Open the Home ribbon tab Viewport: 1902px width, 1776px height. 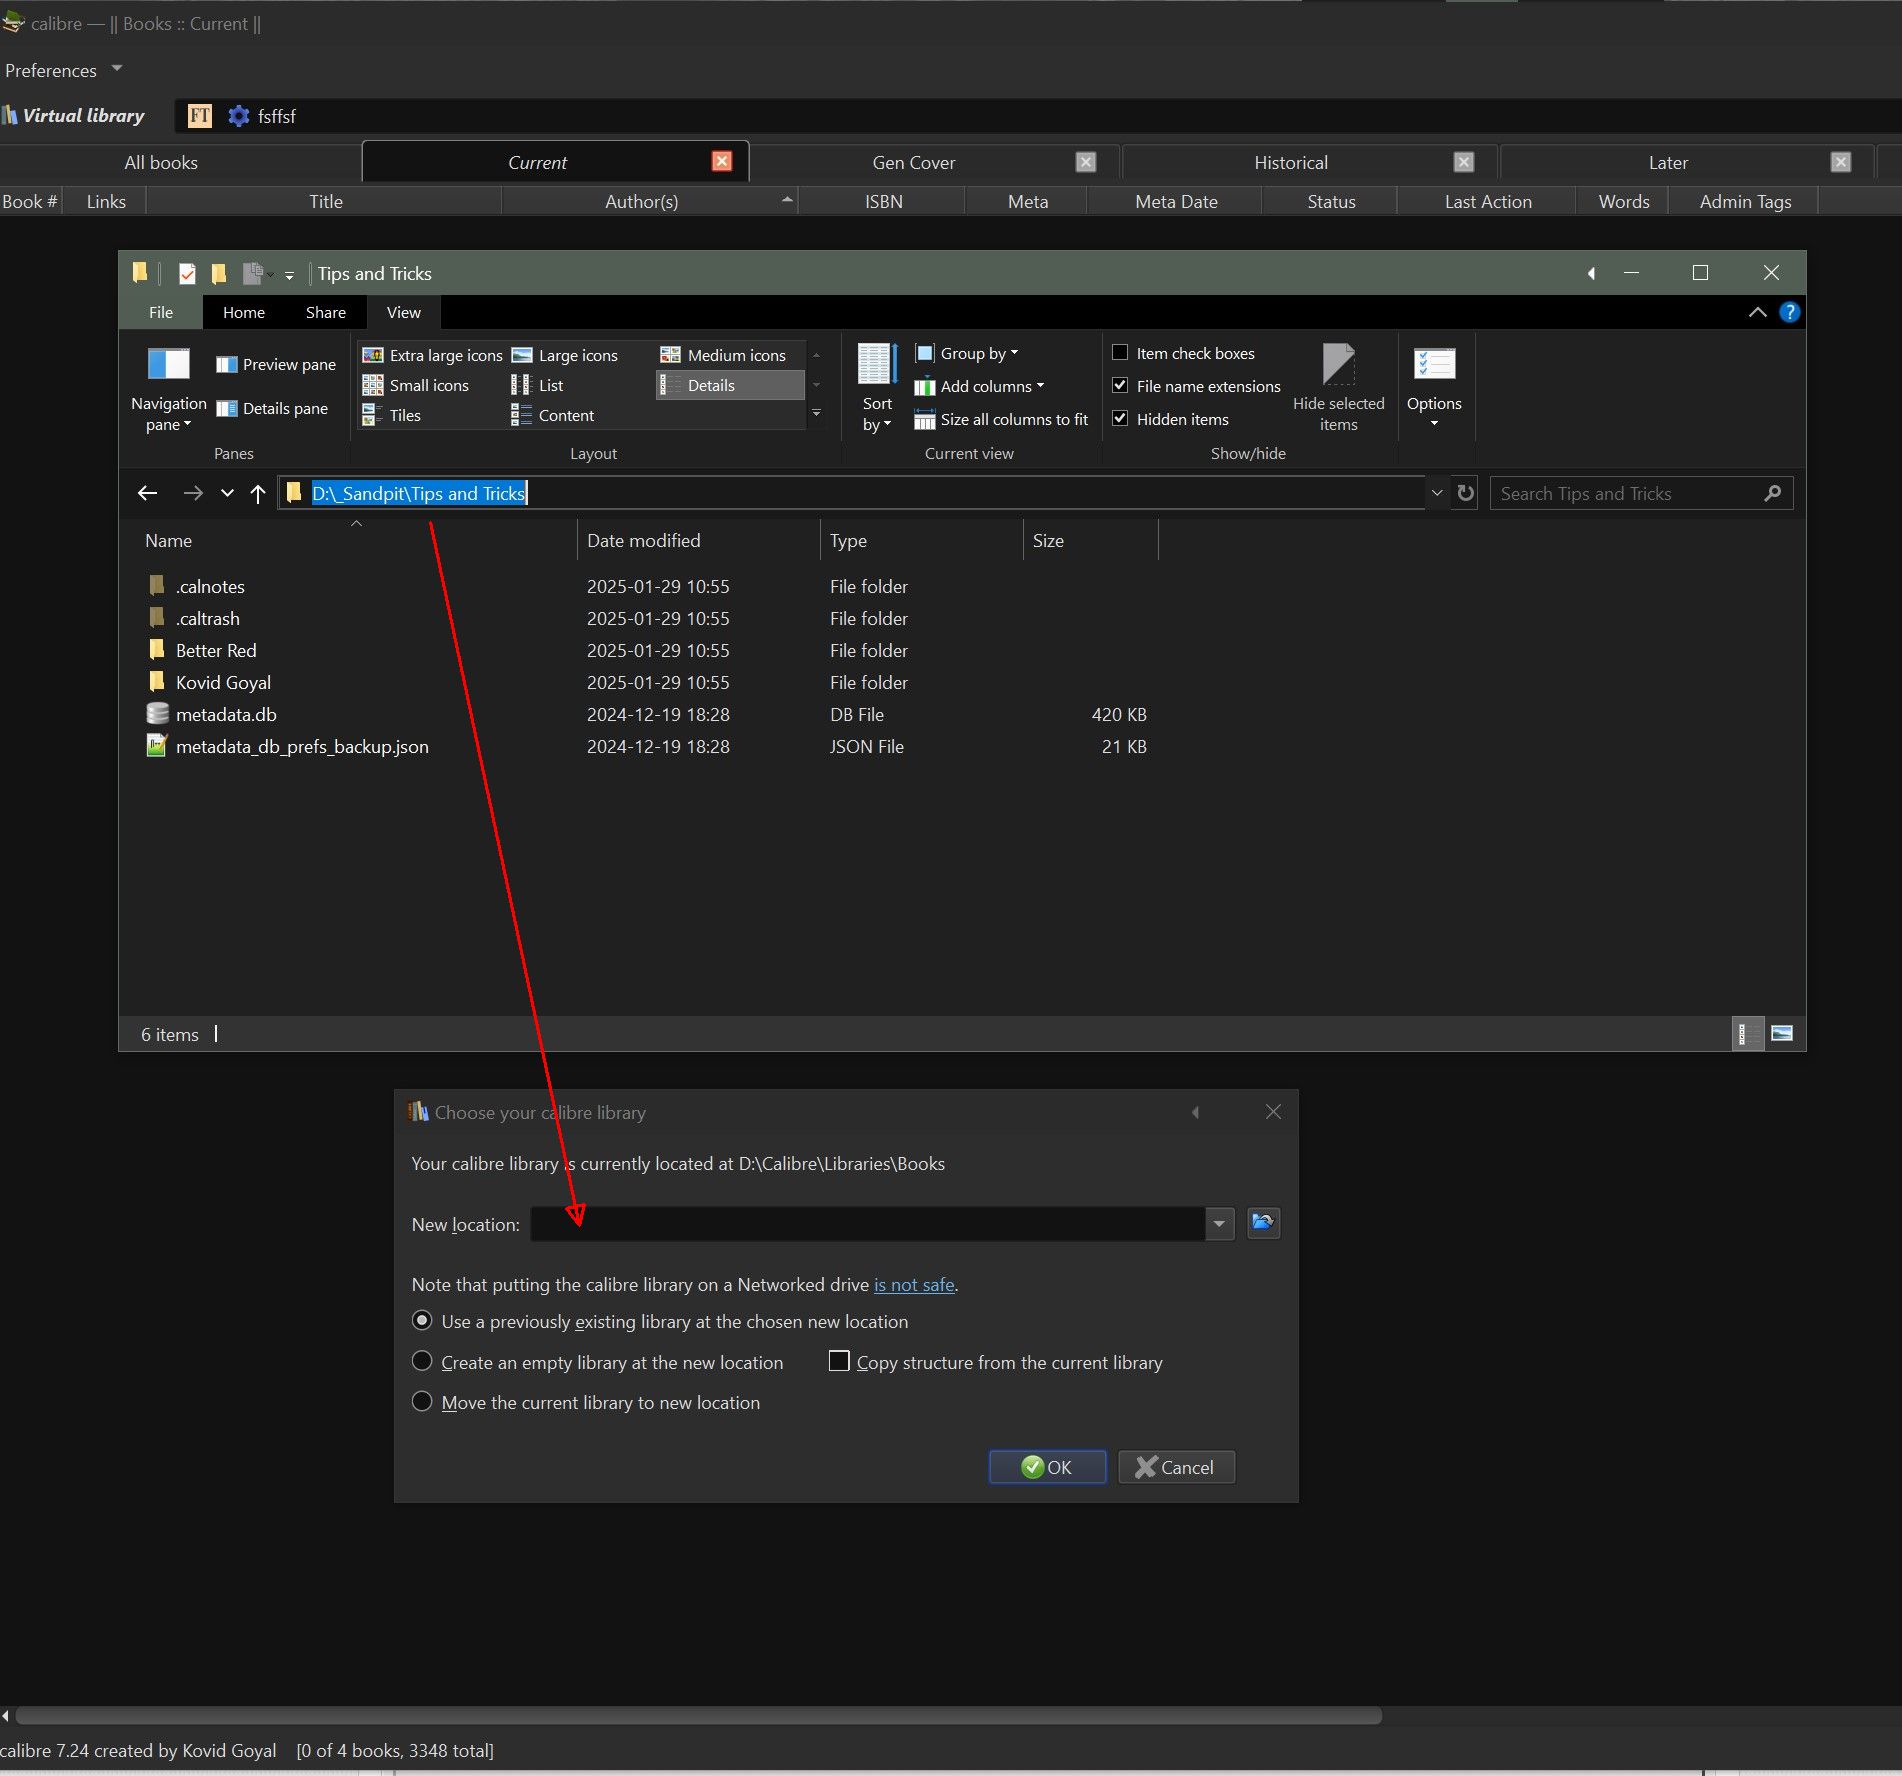pyautogui.click(x=244, y=313)
